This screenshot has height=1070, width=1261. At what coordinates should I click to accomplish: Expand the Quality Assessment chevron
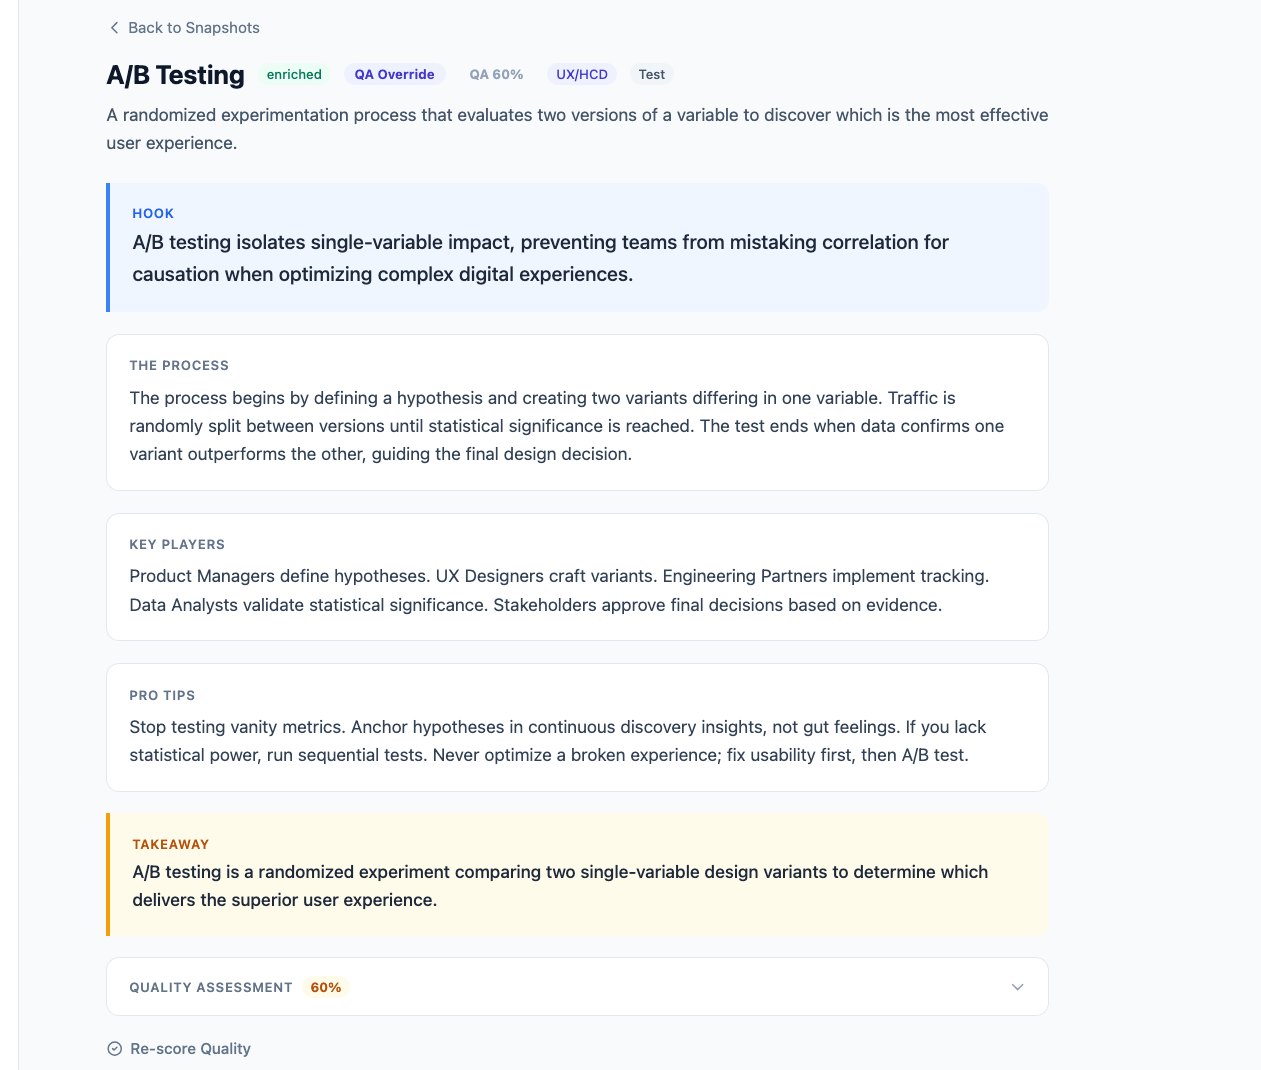pos(1017,987)
